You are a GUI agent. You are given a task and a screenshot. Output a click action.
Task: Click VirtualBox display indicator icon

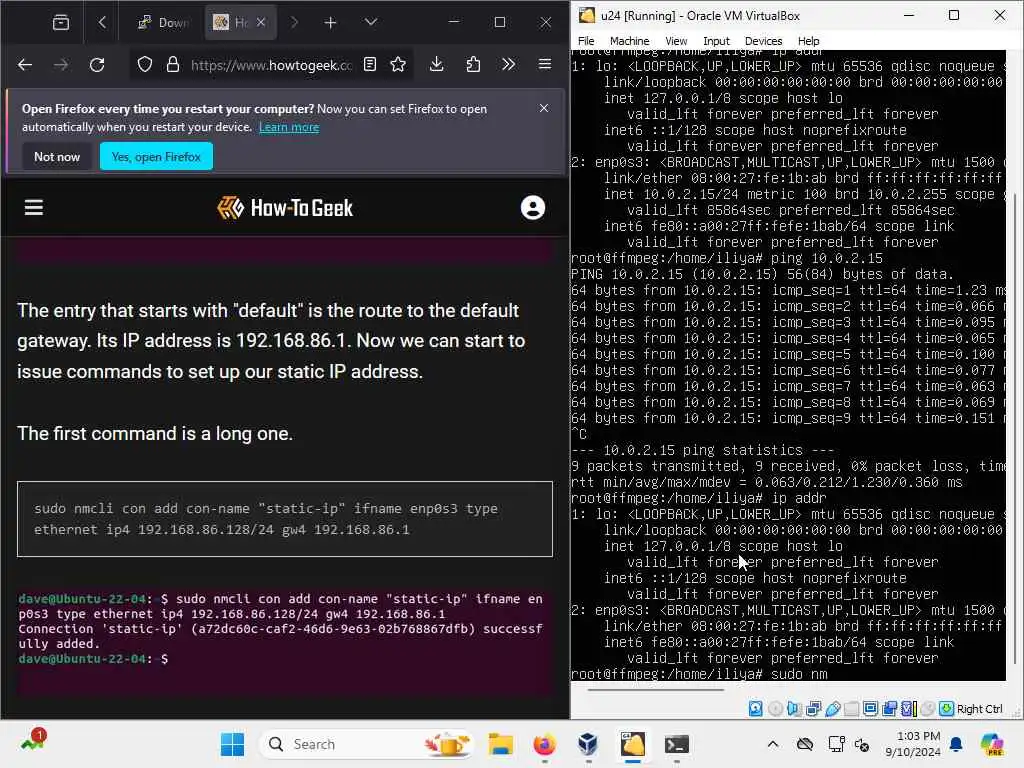point(870,709)
